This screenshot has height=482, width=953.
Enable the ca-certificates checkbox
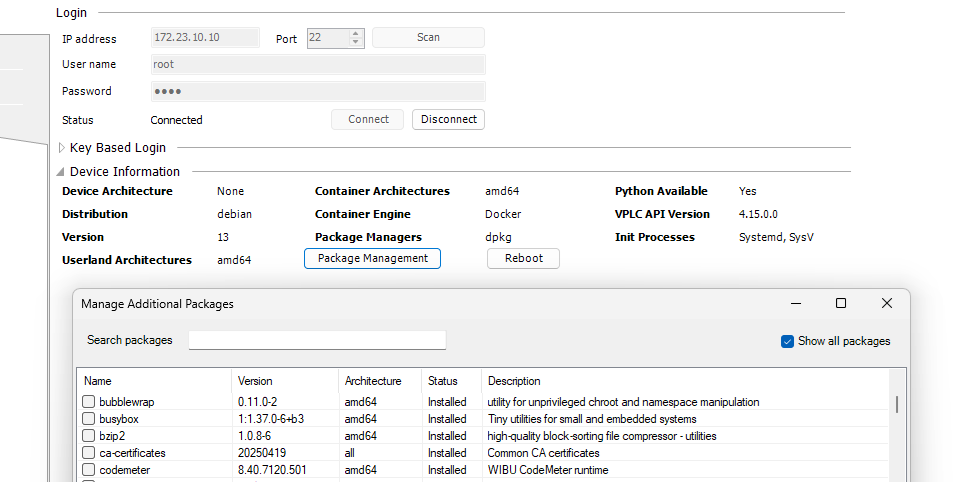point(89,453)
